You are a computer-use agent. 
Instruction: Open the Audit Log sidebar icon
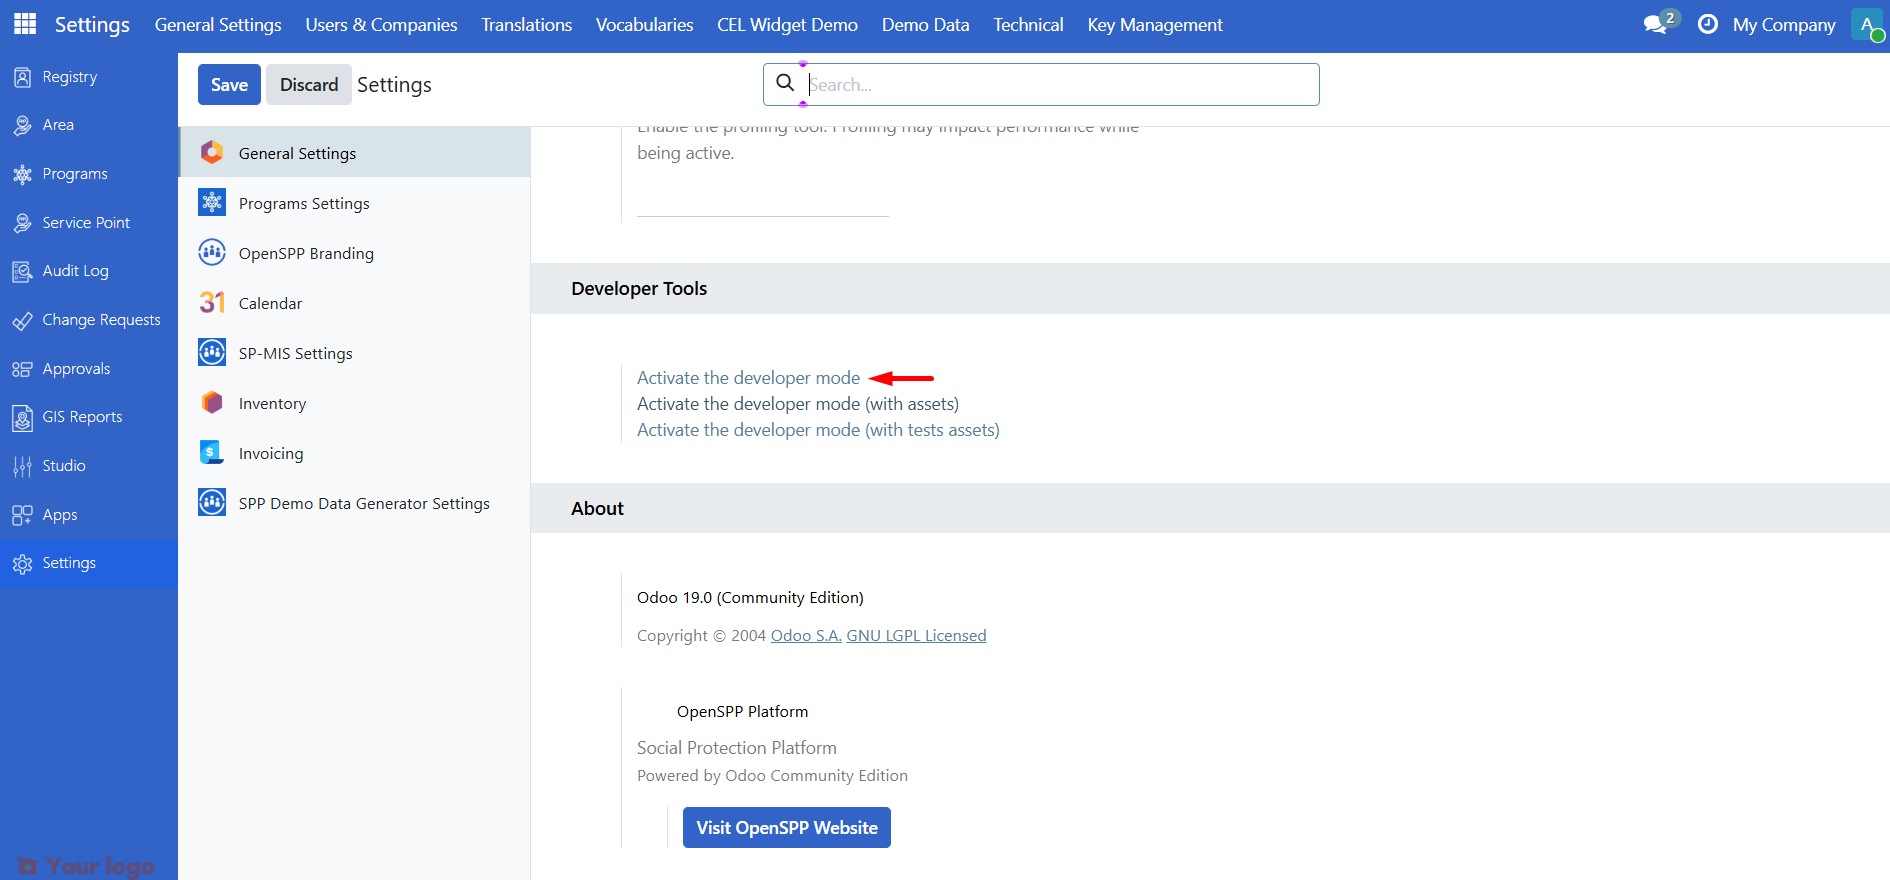[22, 271]
